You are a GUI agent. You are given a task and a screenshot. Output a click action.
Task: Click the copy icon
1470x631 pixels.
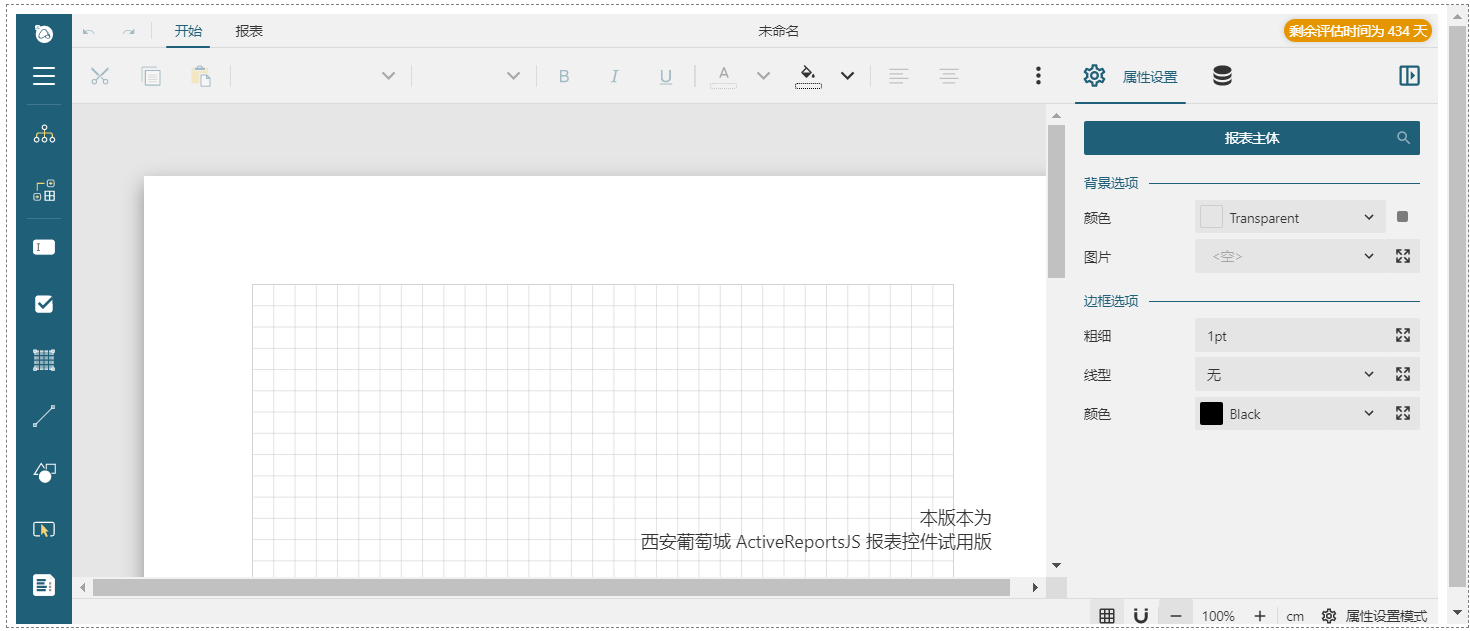tap(151, 76)
